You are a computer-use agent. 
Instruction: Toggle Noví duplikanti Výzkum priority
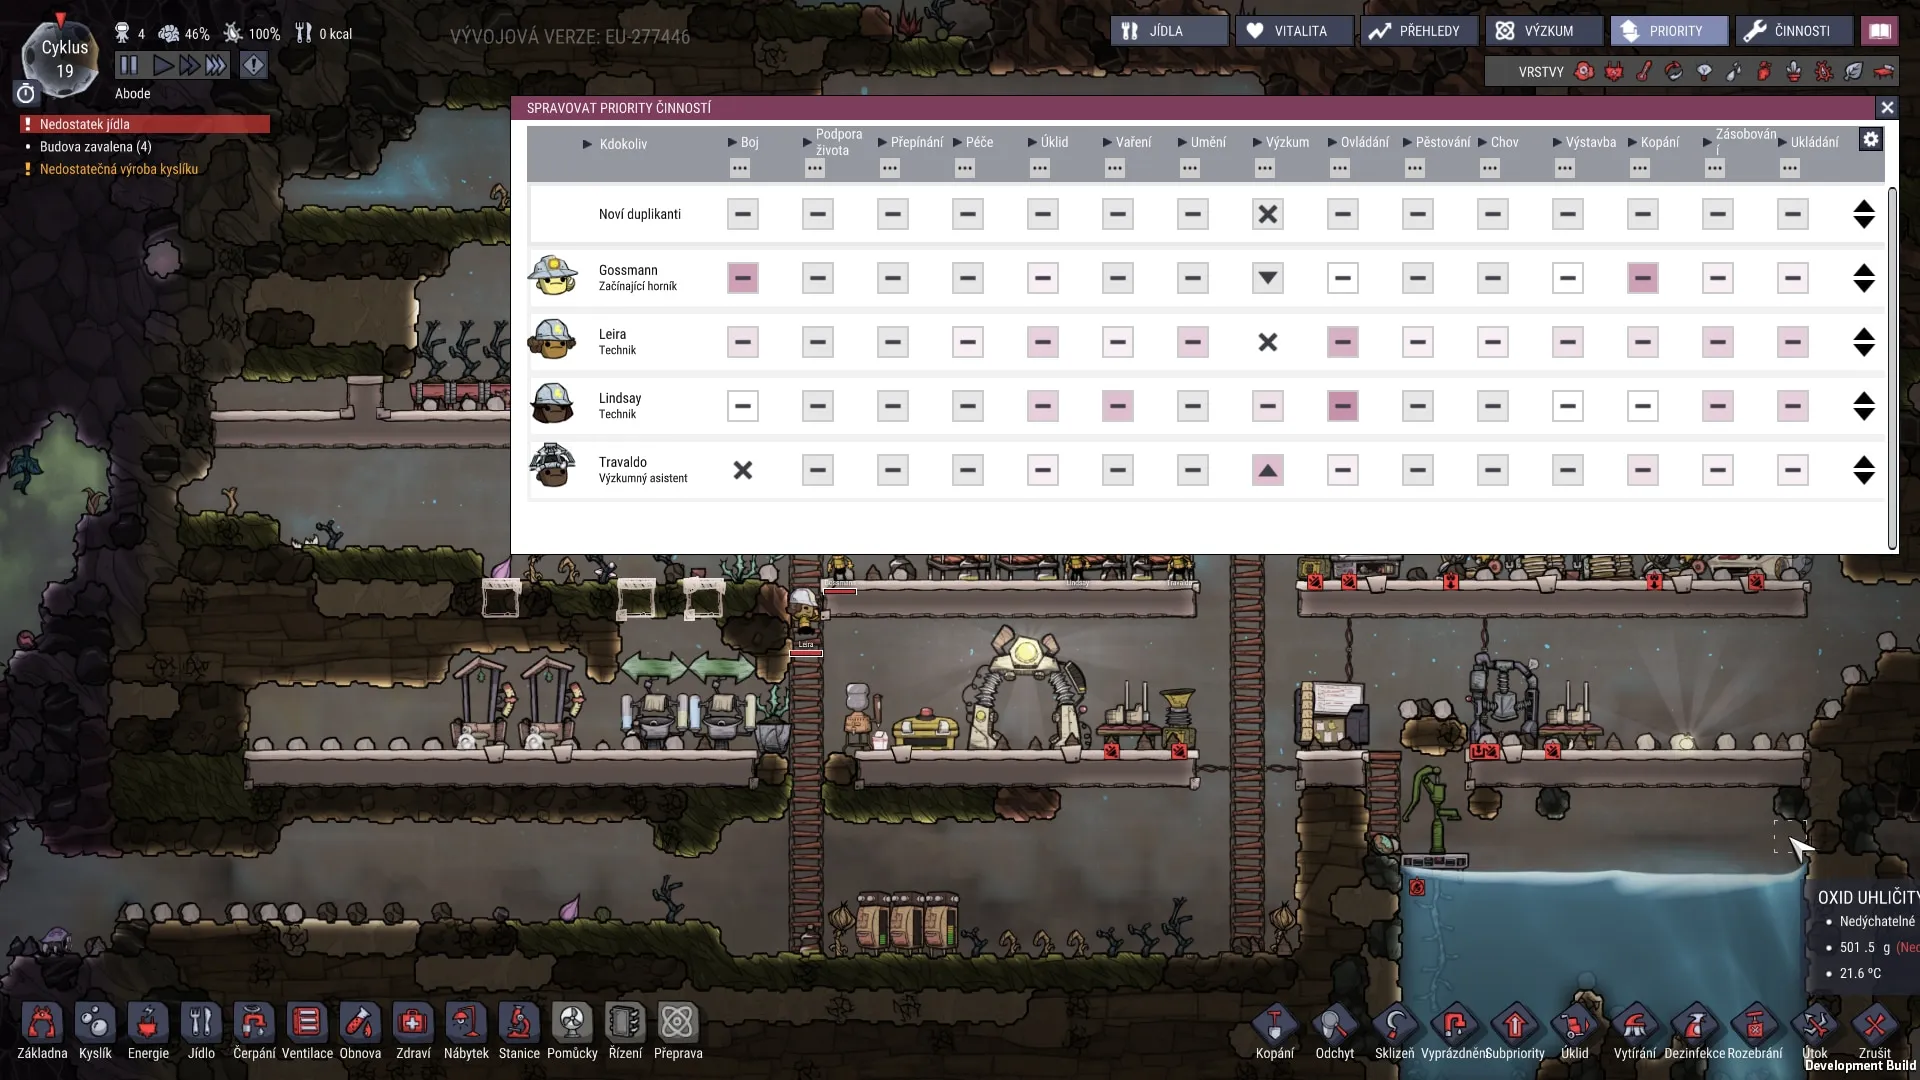click(x=1267, y=214)
